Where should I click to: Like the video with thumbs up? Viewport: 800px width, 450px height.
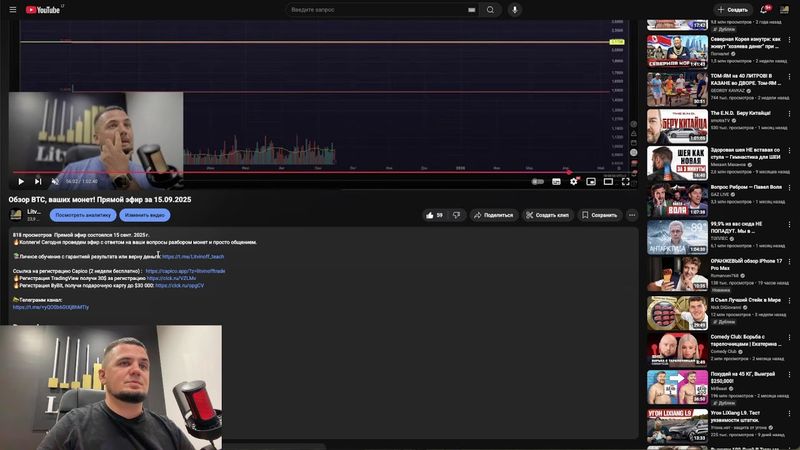433,215
